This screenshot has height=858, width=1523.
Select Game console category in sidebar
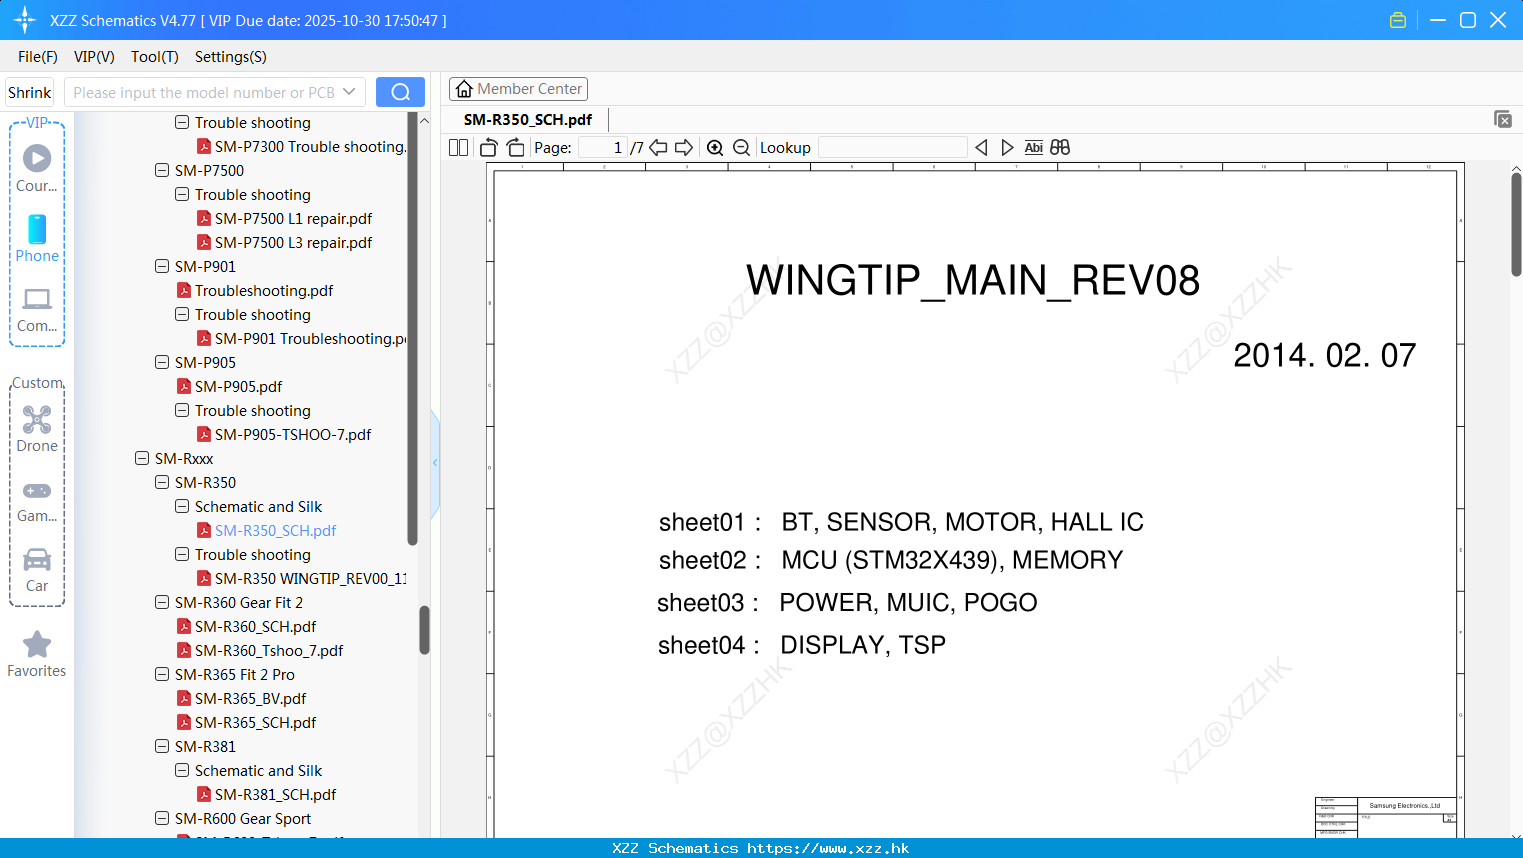[37, 501]
